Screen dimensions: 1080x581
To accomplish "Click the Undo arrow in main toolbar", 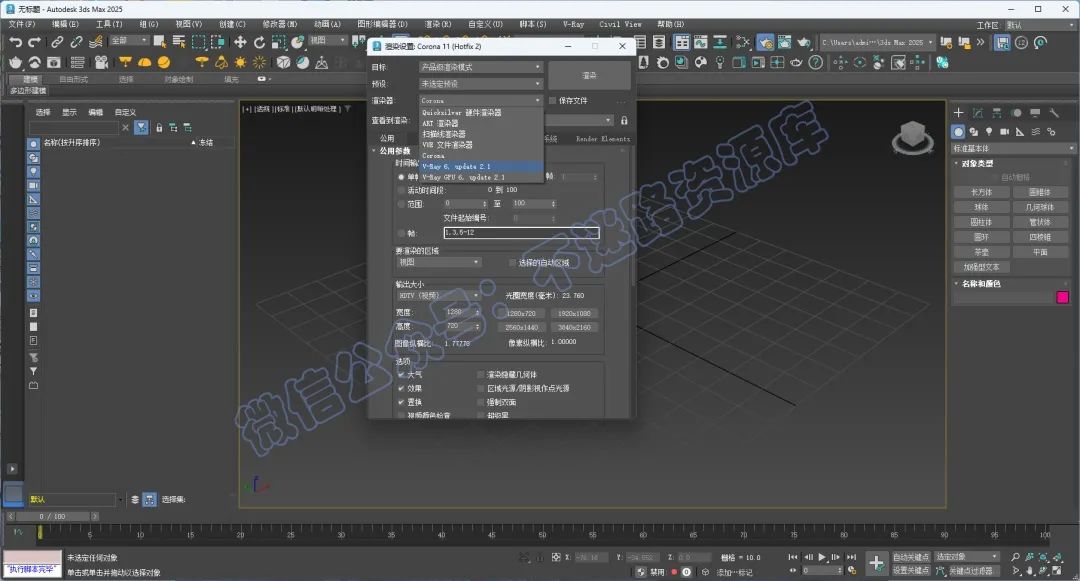I will pos(16,43).
